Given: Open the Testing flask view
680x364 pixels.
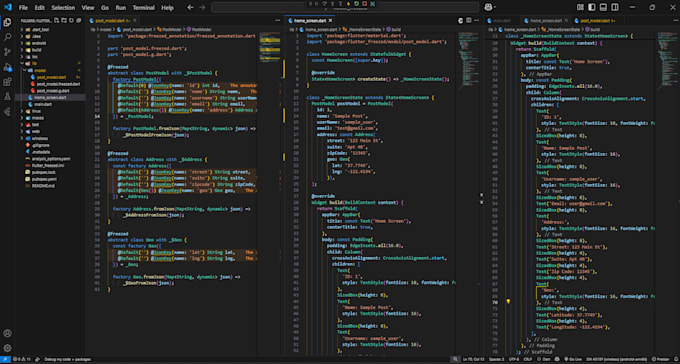Looking at the screenshot, I should pyautogui.click(x=7, y=96).
